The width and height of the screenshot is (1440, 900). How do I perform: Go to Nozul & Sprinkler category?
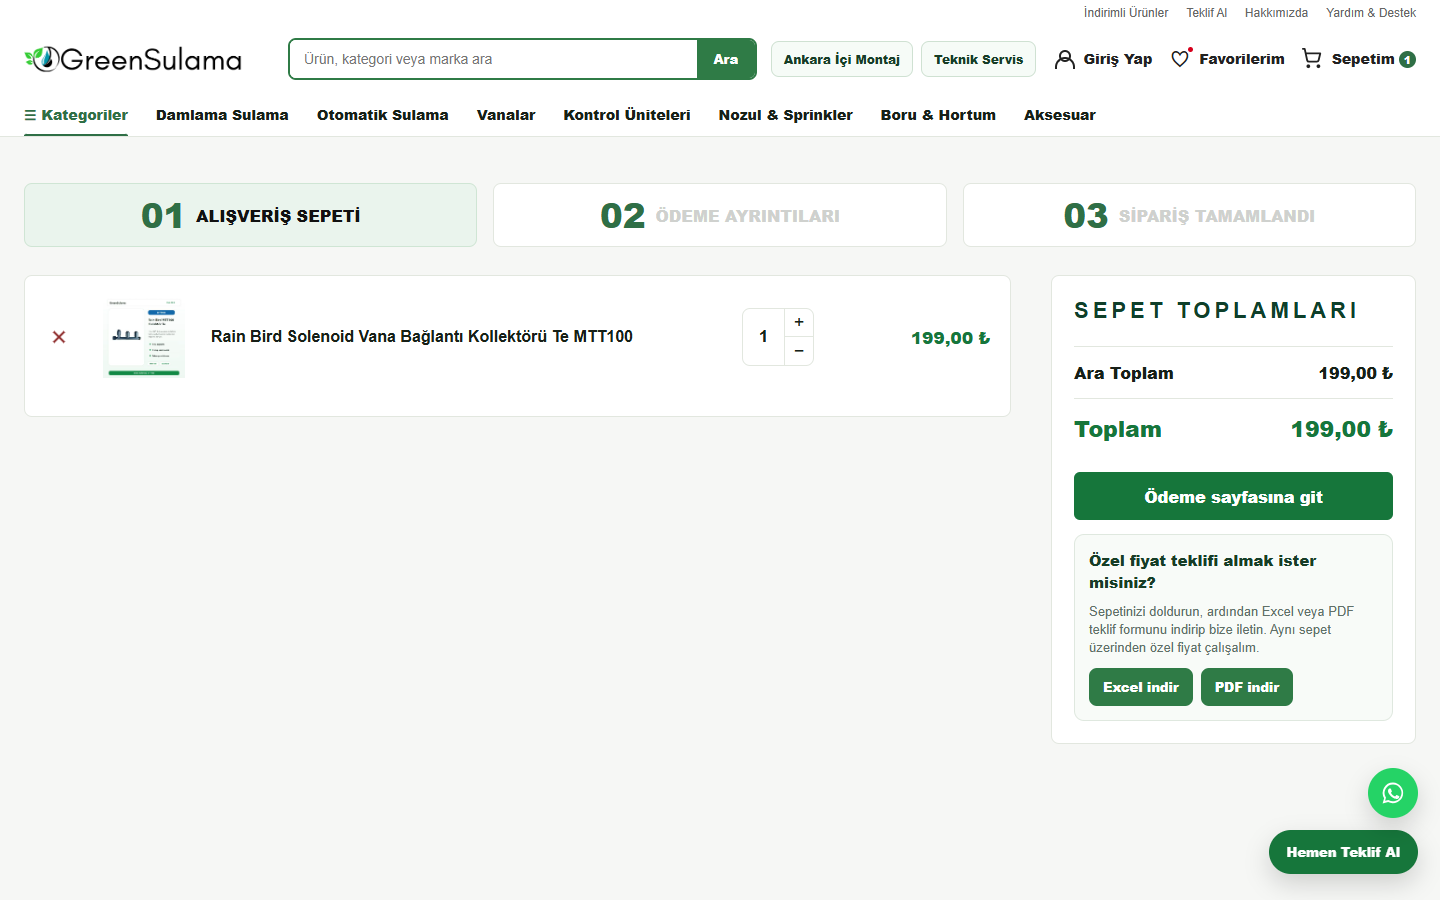pos(786,115)
